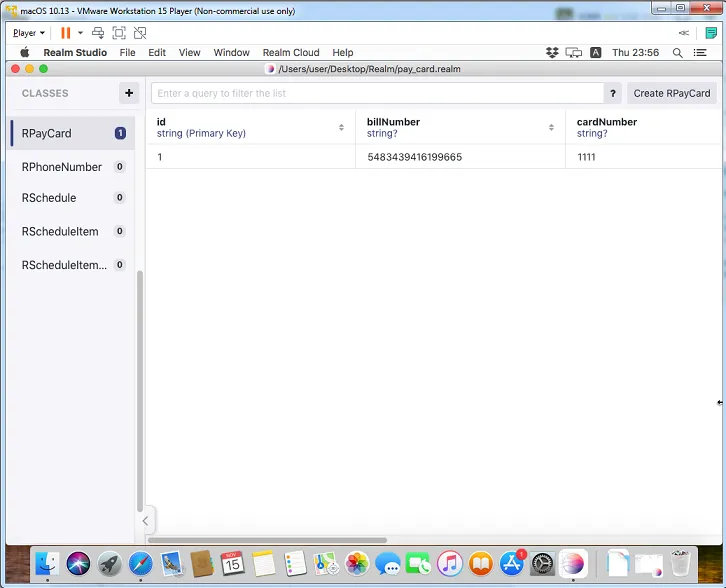Click the classes sidebar vertical scrollbar

pyautogui.click(x=140, y=391)
